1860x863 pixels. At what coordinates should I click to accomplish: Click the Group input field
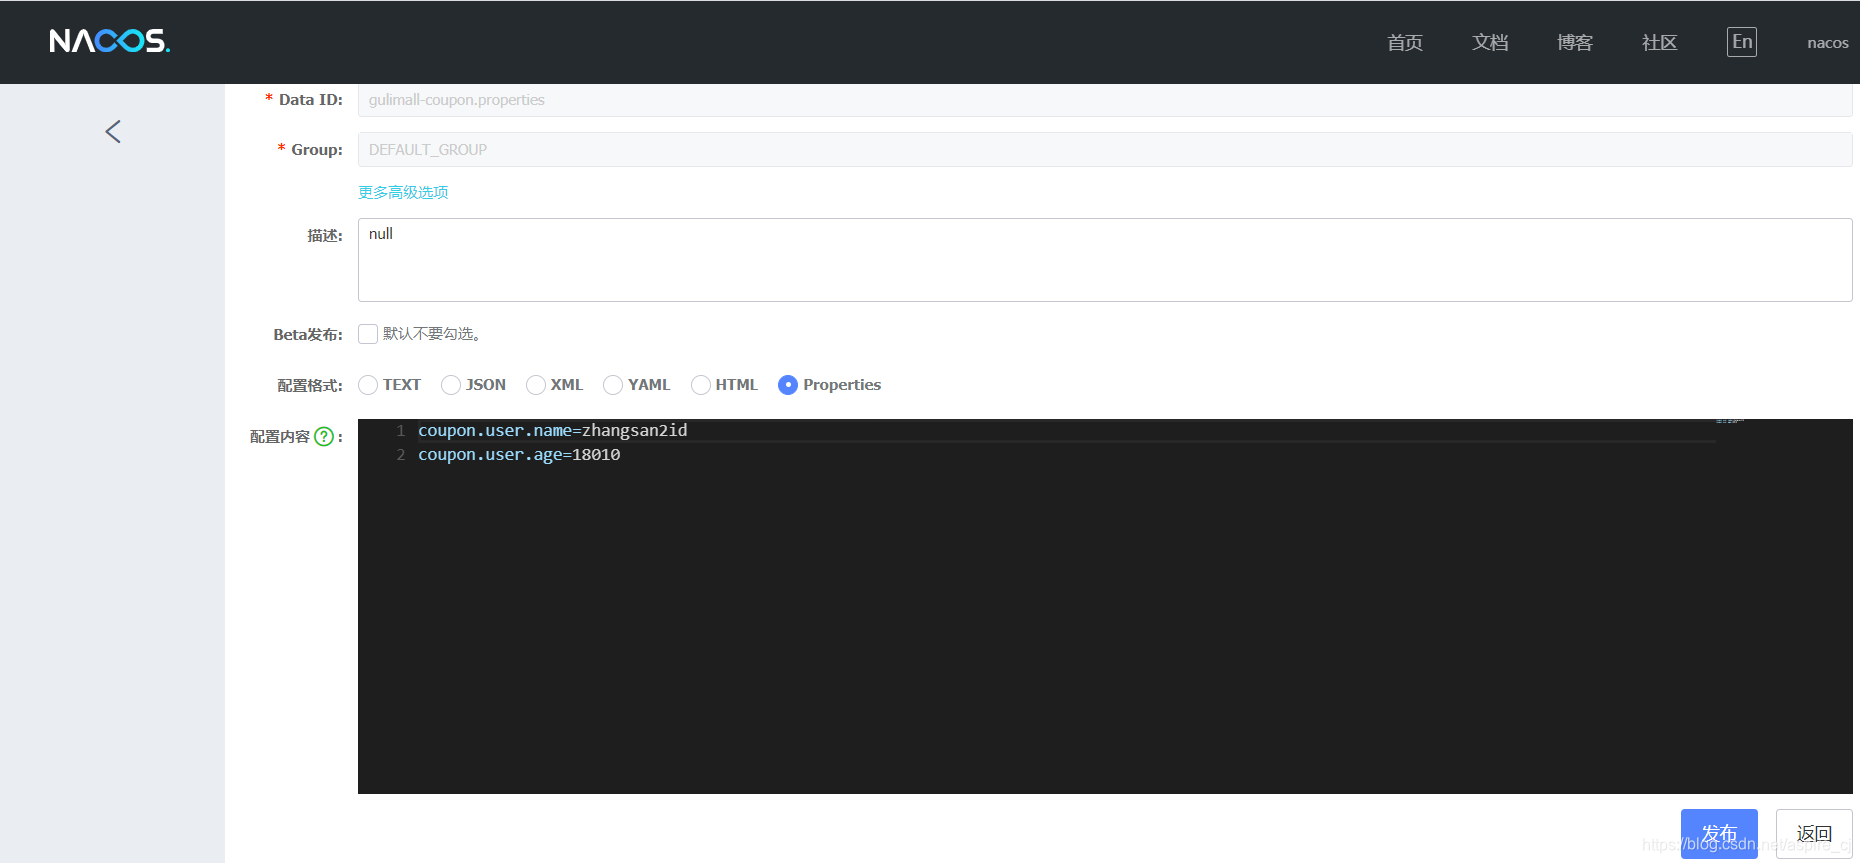click(x=1105, y=150)
